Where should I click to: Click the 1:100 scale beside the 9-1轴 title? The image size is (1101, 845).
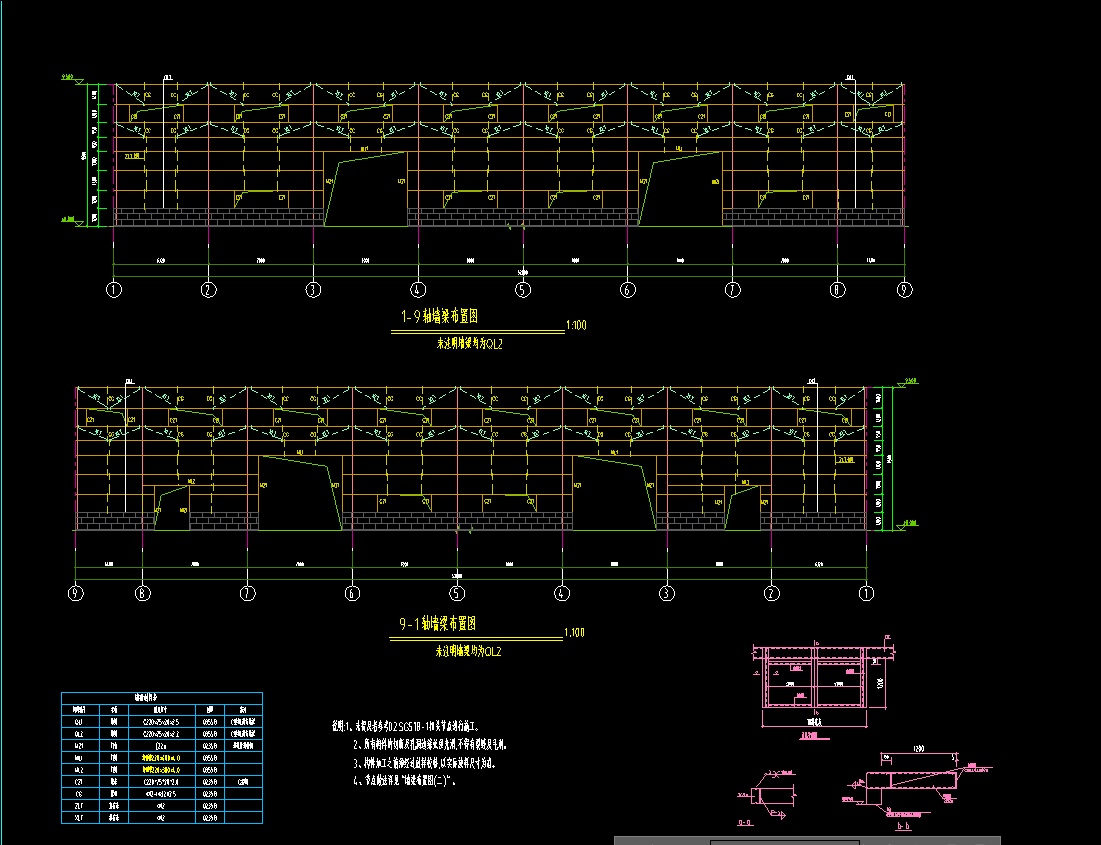pyautogui.click(x=574, y=633)
